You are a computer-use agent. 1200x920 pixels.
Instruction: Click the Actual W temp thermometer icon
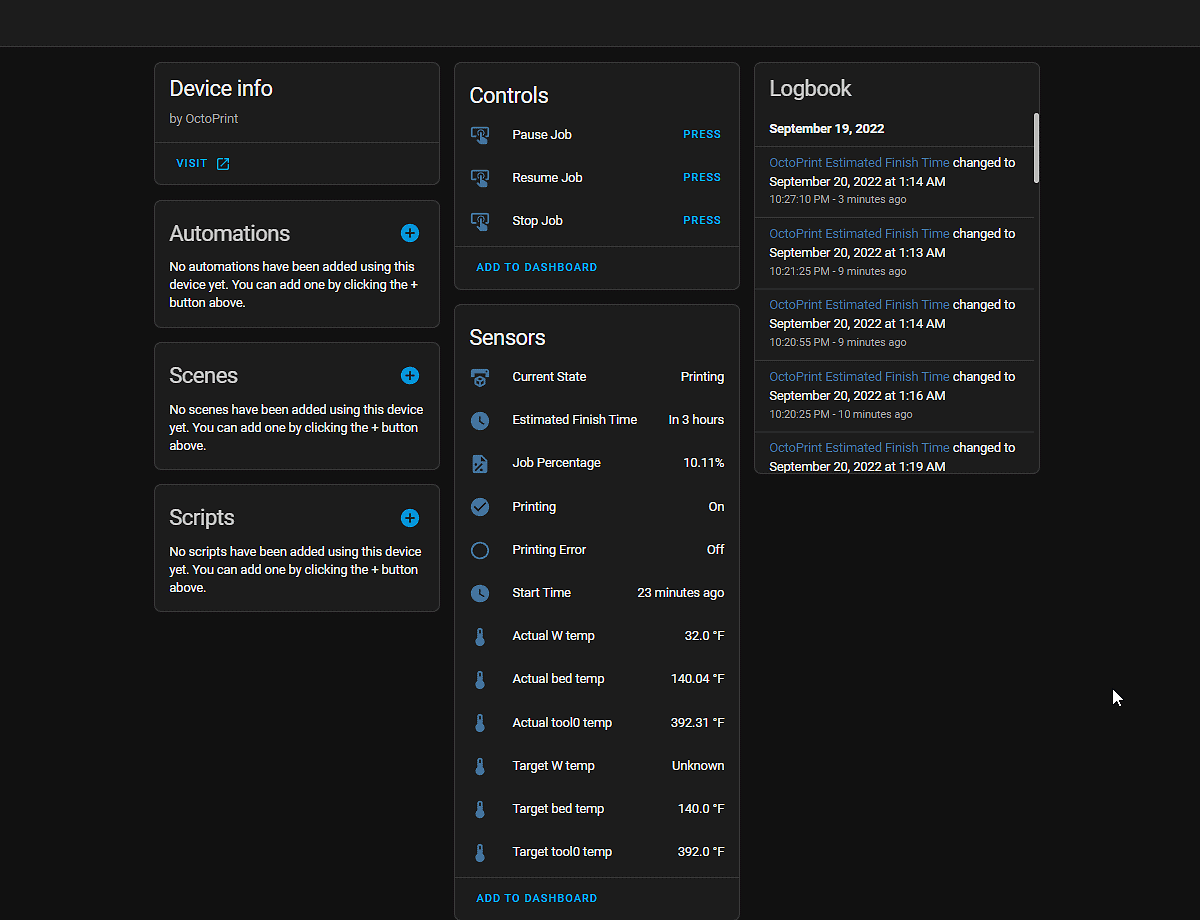click(480, 636)
